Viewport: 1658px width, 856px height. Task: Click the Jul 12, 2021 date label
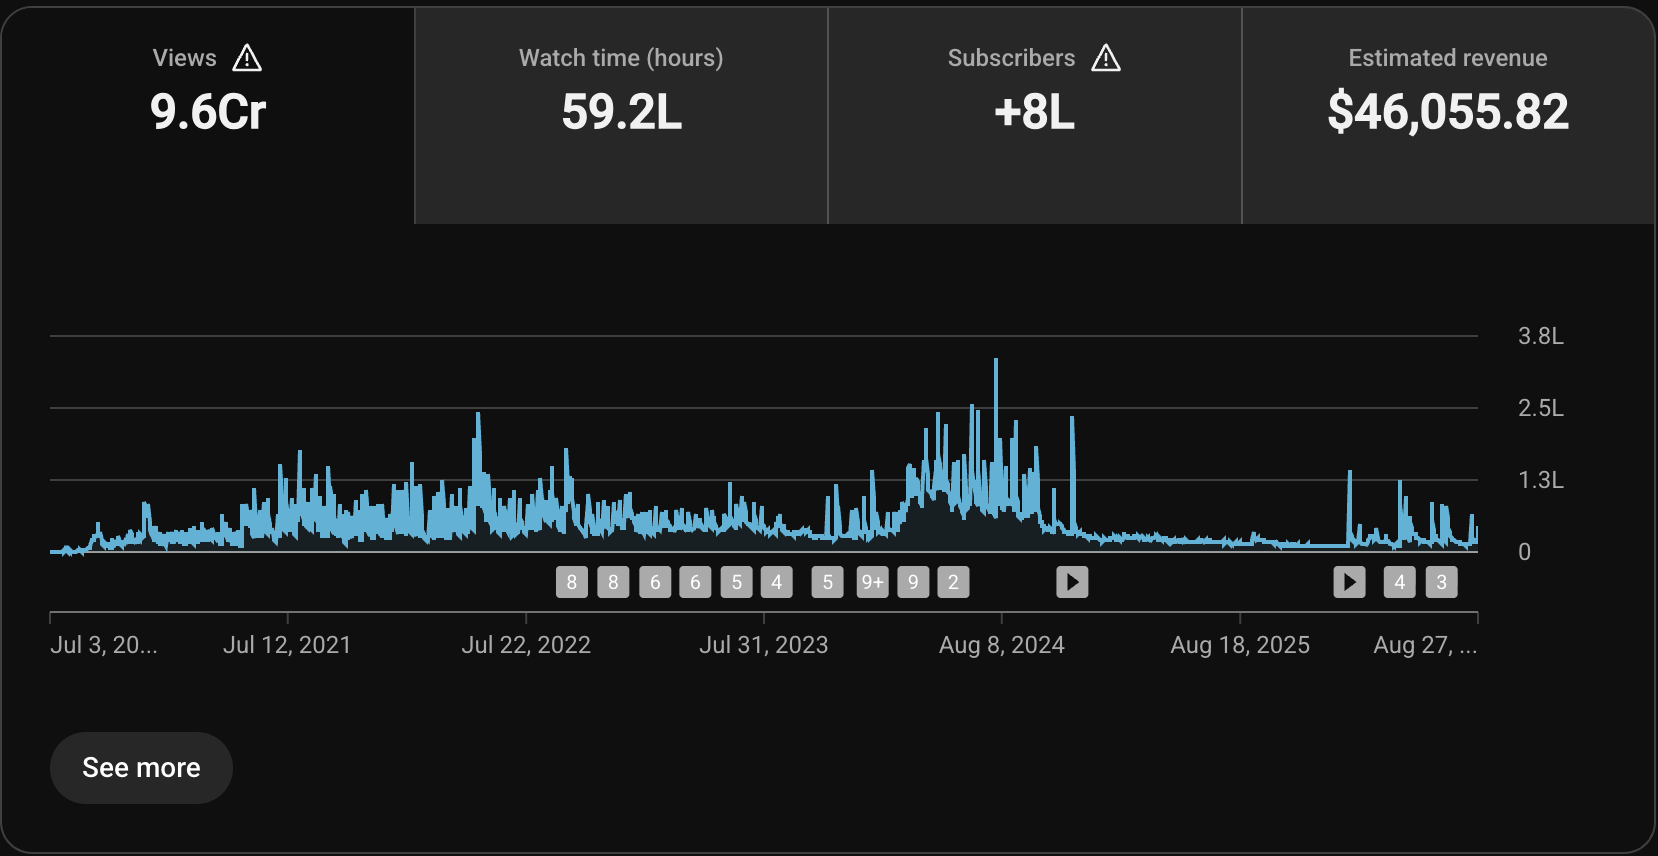(287, 645)
